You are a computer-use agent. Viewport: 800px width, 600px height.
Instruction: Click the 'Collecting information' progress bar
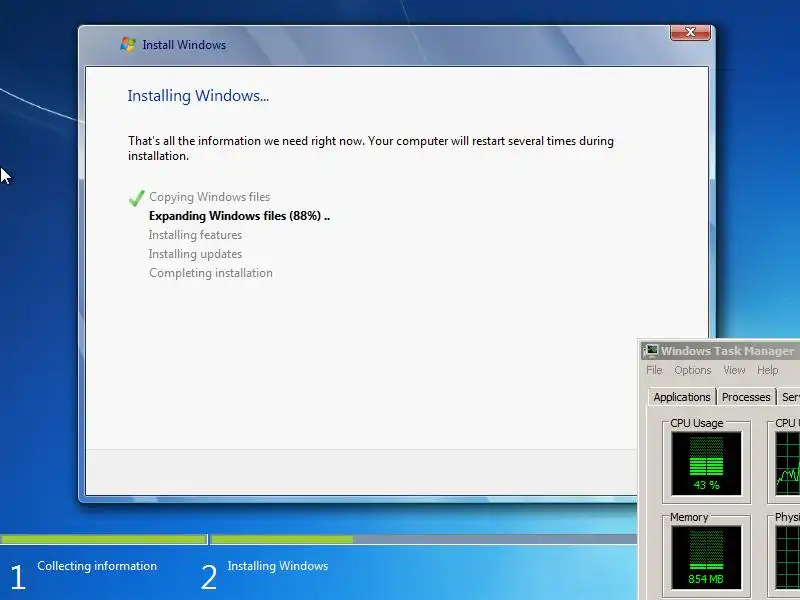[103, 539]
